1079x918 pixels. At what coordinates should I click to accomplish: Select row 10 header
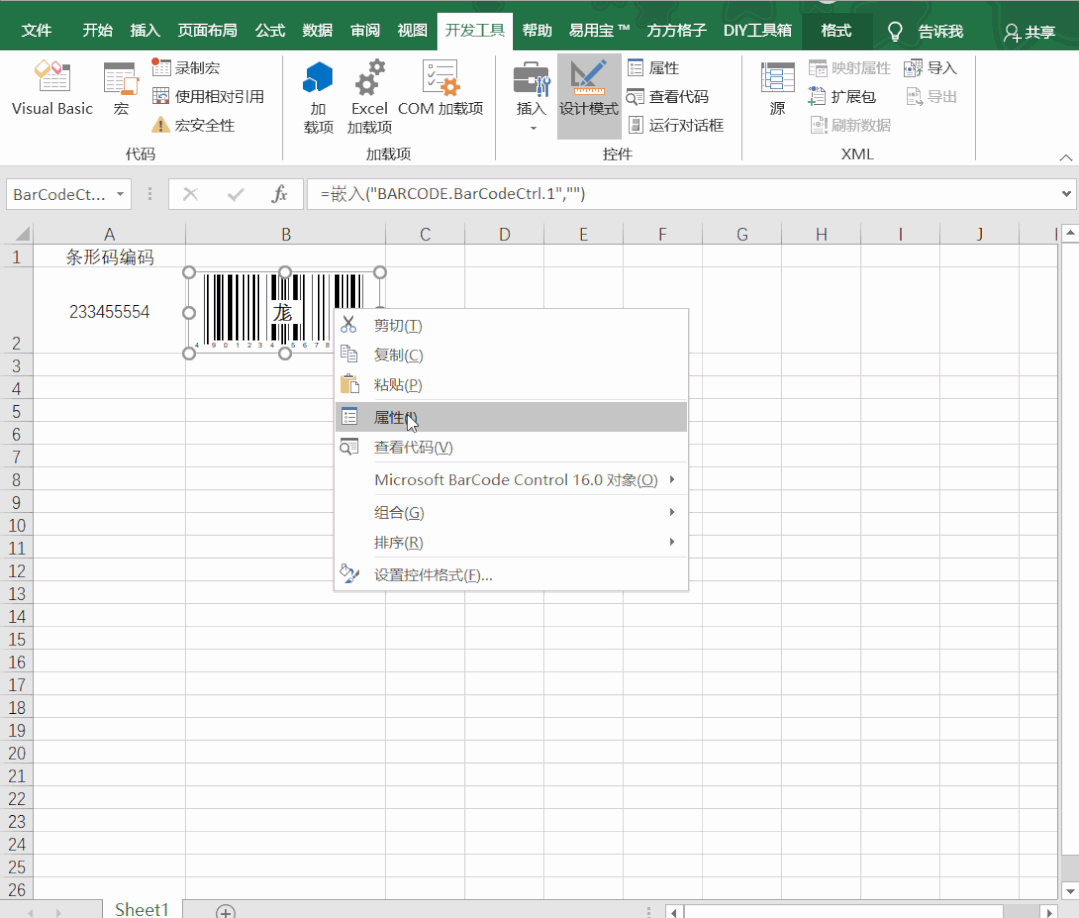click(17, 526)
